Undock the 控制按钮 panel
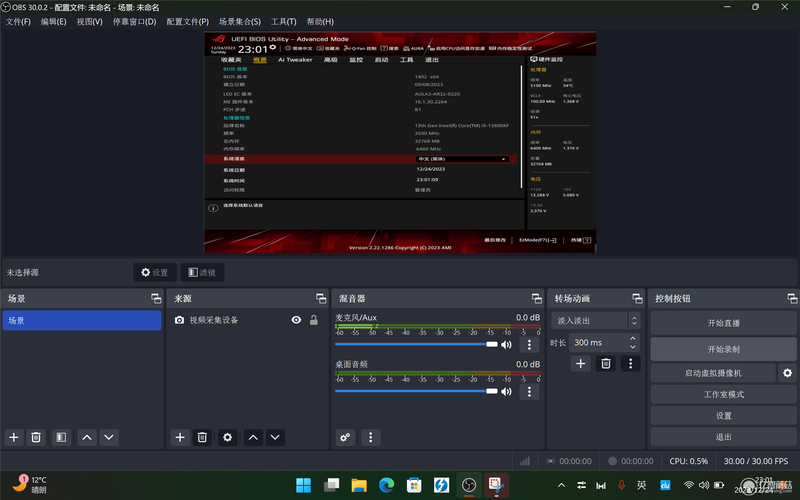 pos(792,298)
